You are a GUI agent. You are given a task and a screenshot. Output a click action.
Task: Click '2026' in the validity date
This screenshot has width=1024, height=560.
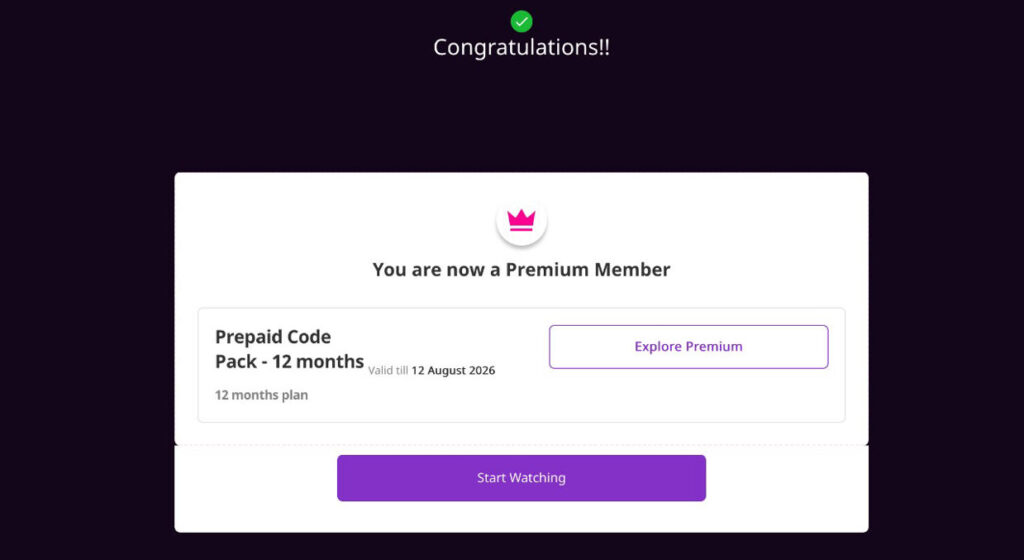coord(482,371)
